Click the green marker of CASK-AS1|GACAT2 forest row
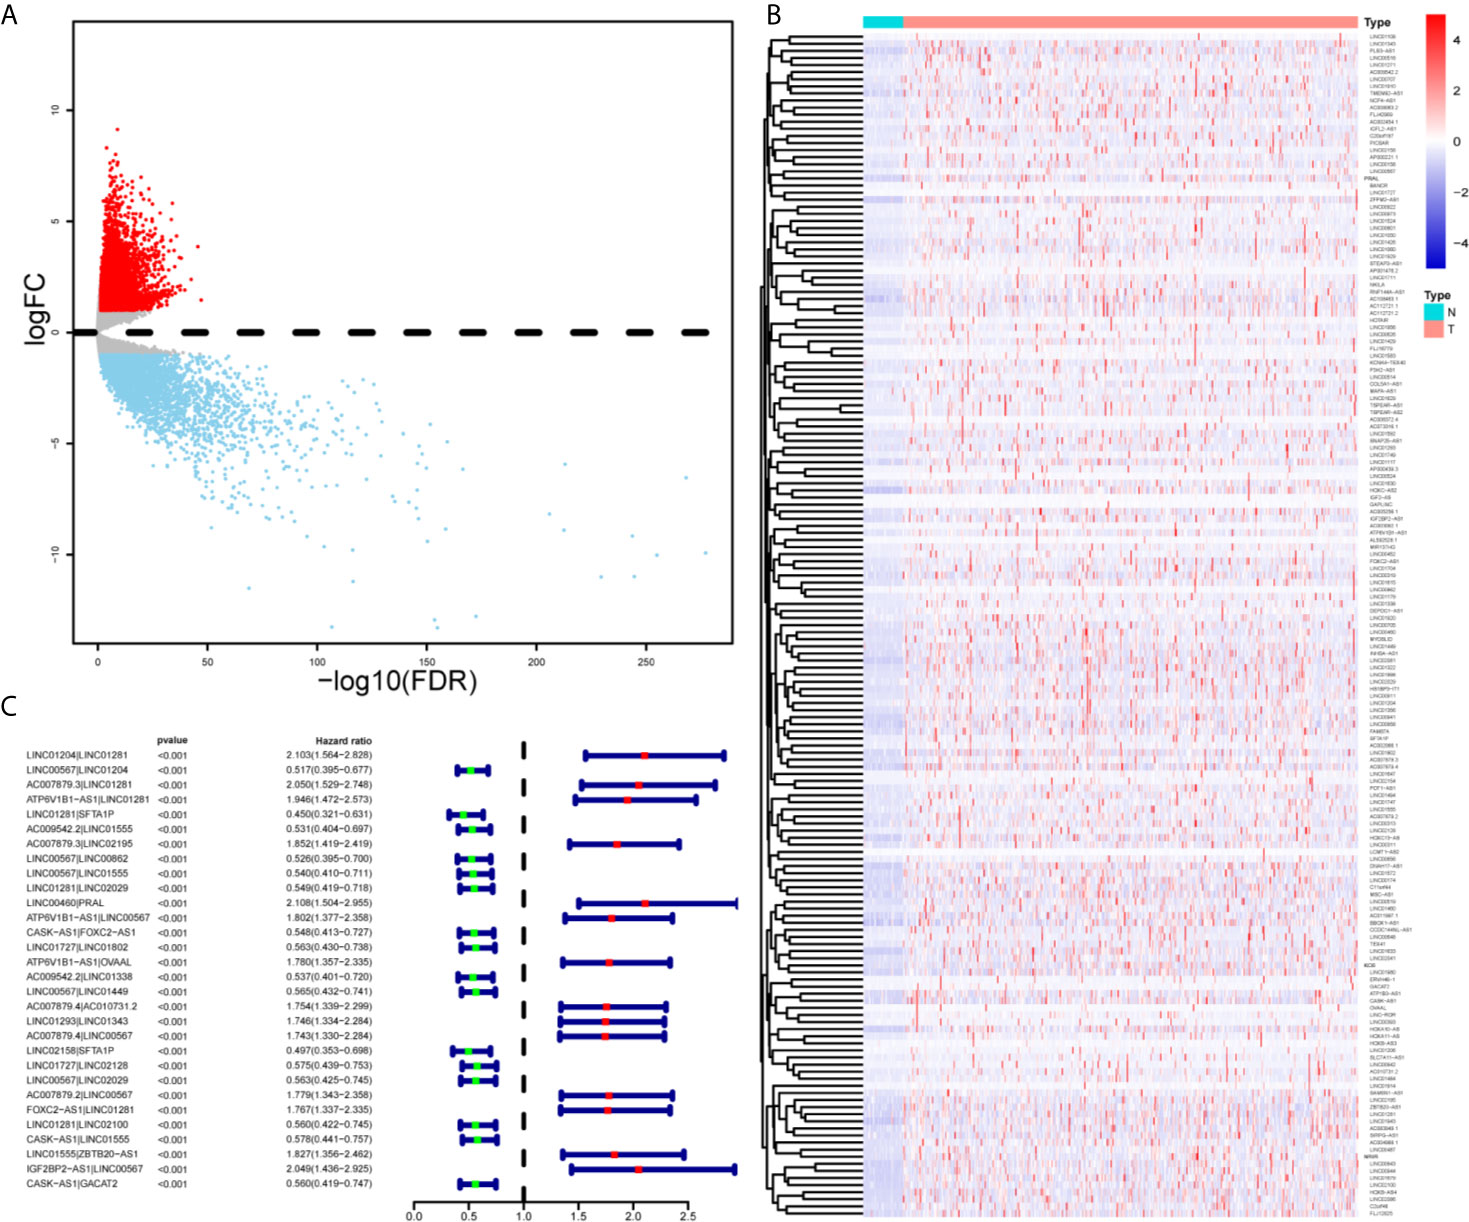1469x1222 pixels. coord(476,1184)
